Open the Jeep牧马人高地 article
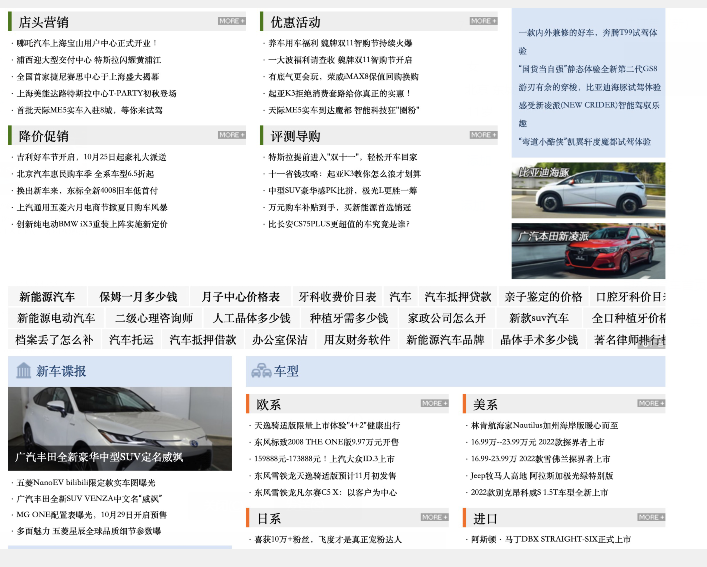Image resolution: width=707 pixels, height=567 pixels. 542,476
